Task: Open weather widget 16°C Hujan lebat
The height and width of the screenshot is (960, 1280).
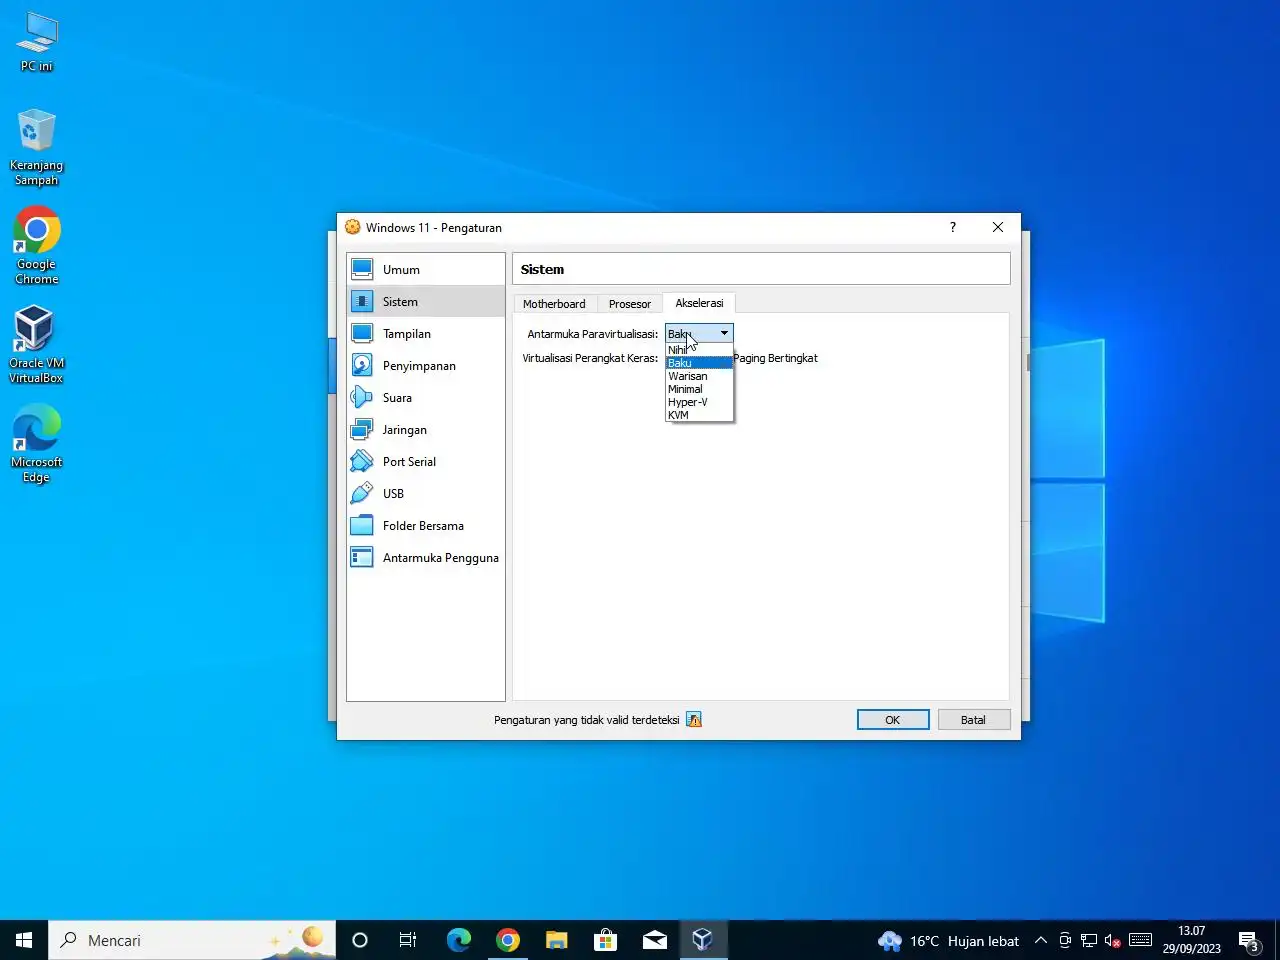Action: (949, 941)
